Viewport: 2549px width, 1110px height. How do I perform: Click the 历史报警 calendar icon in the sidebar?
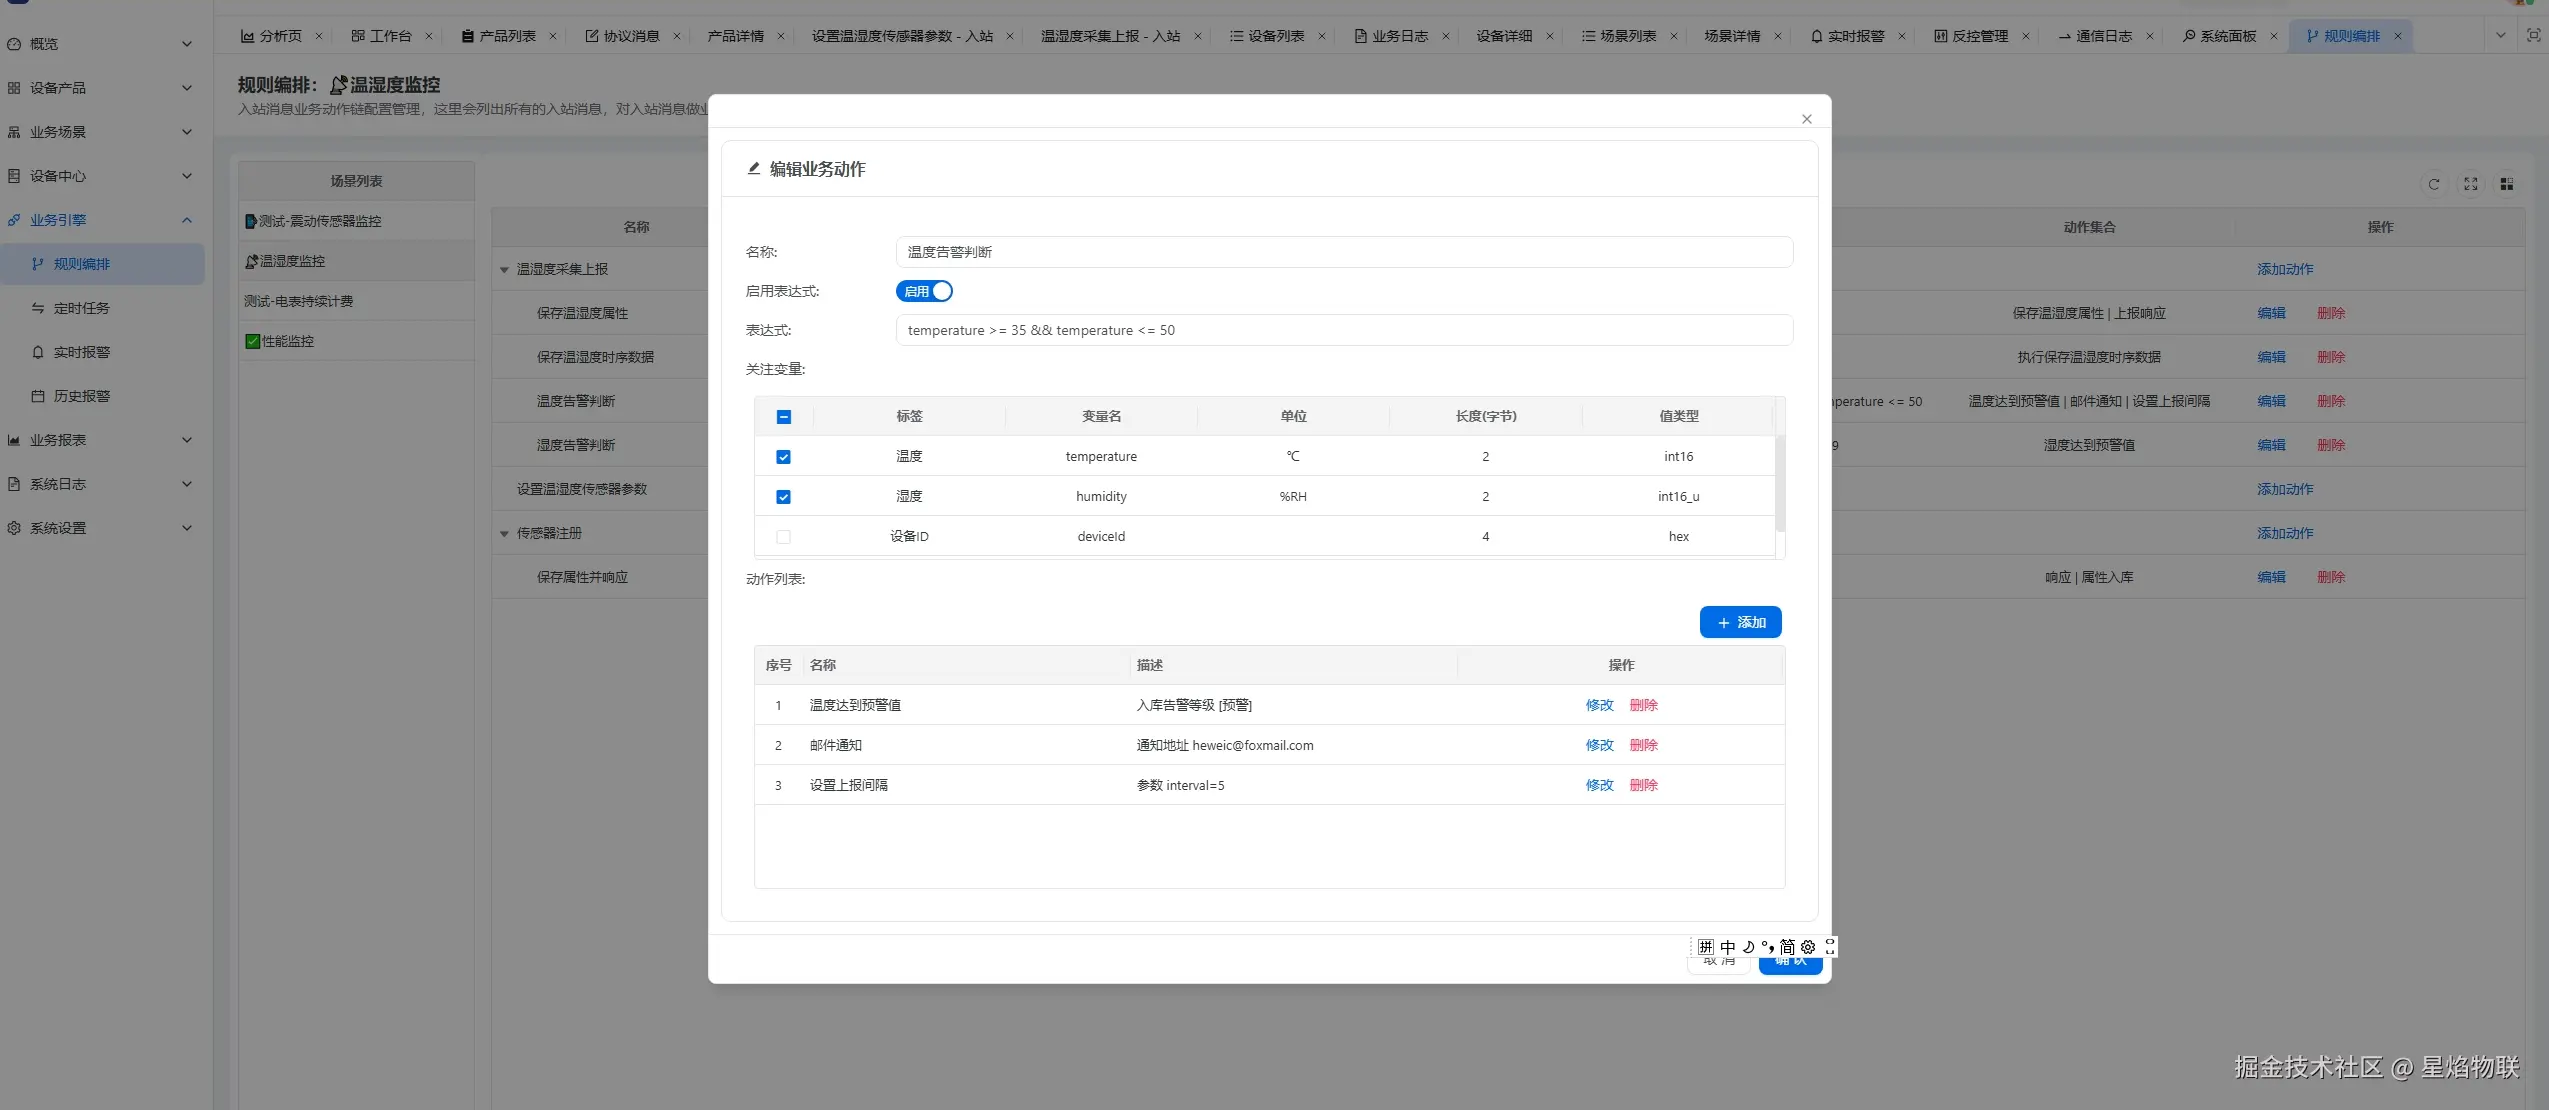(x=38, y=396)
